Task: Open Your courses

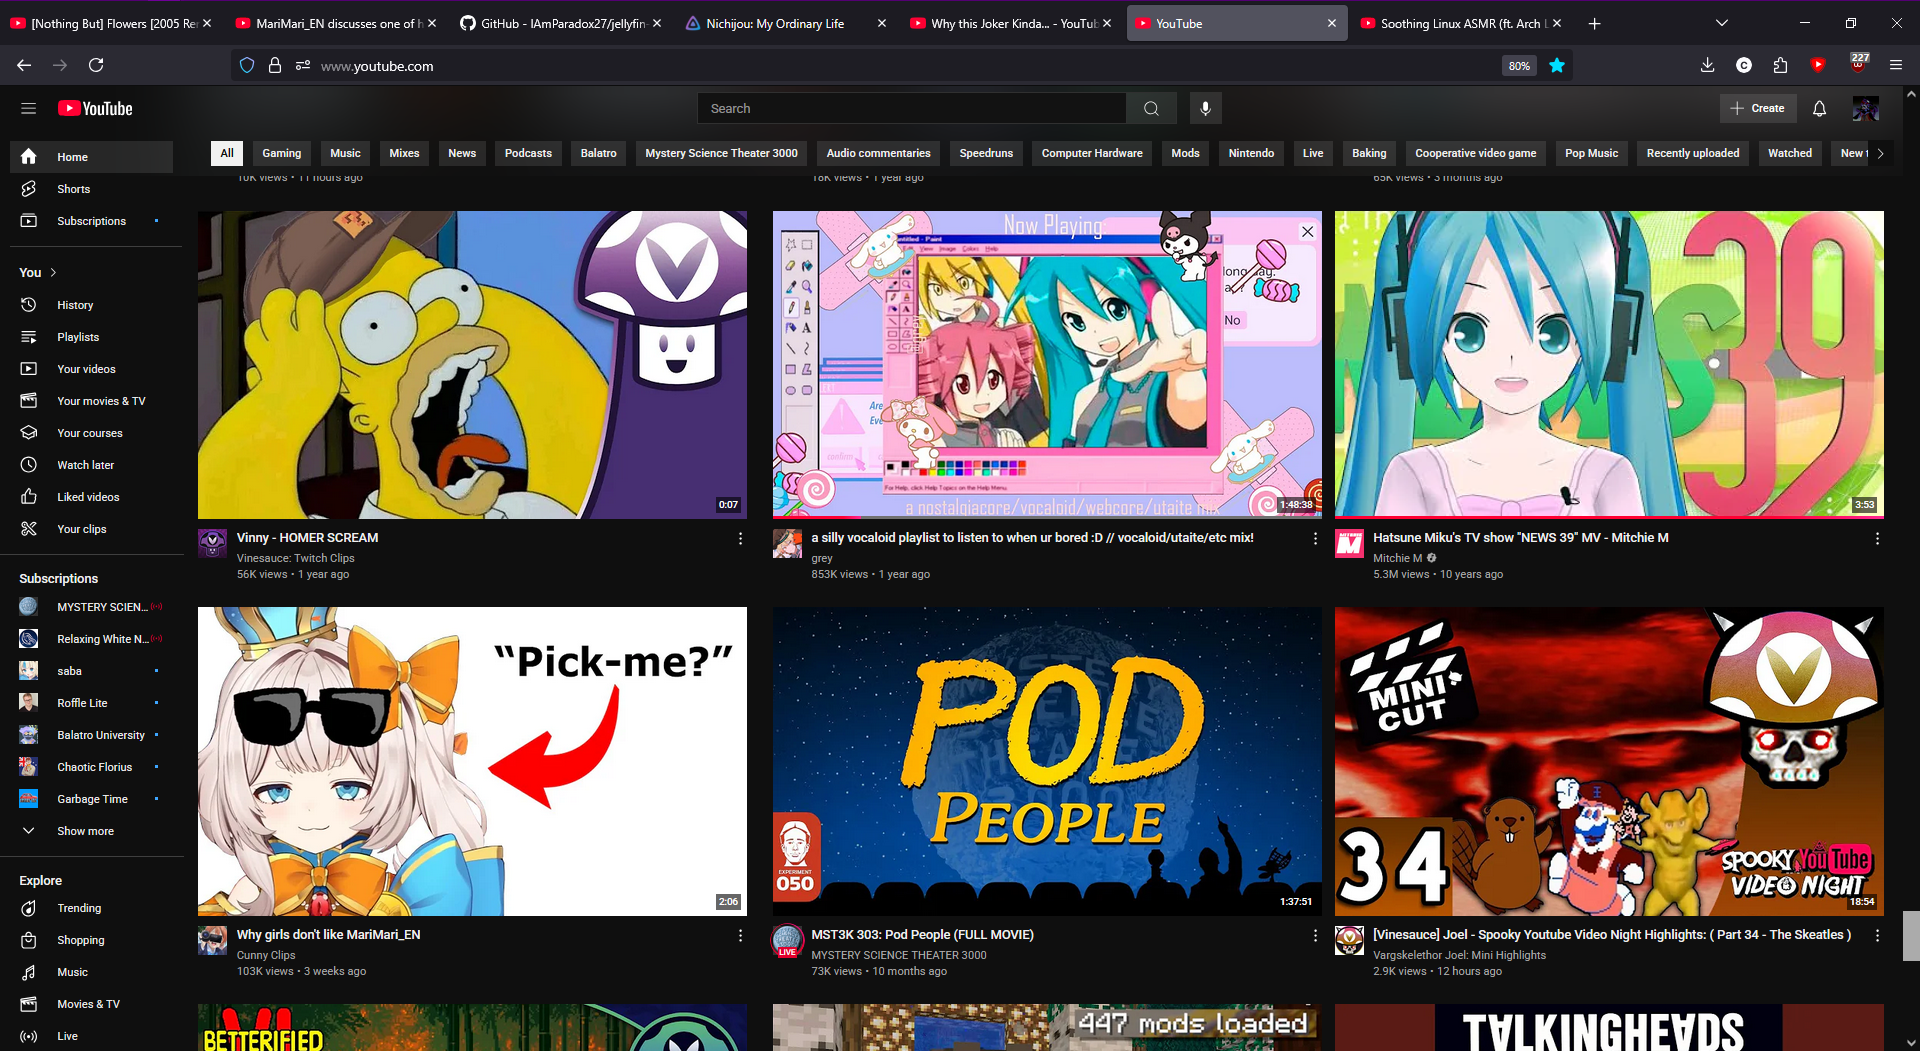Action: [91, 433]
